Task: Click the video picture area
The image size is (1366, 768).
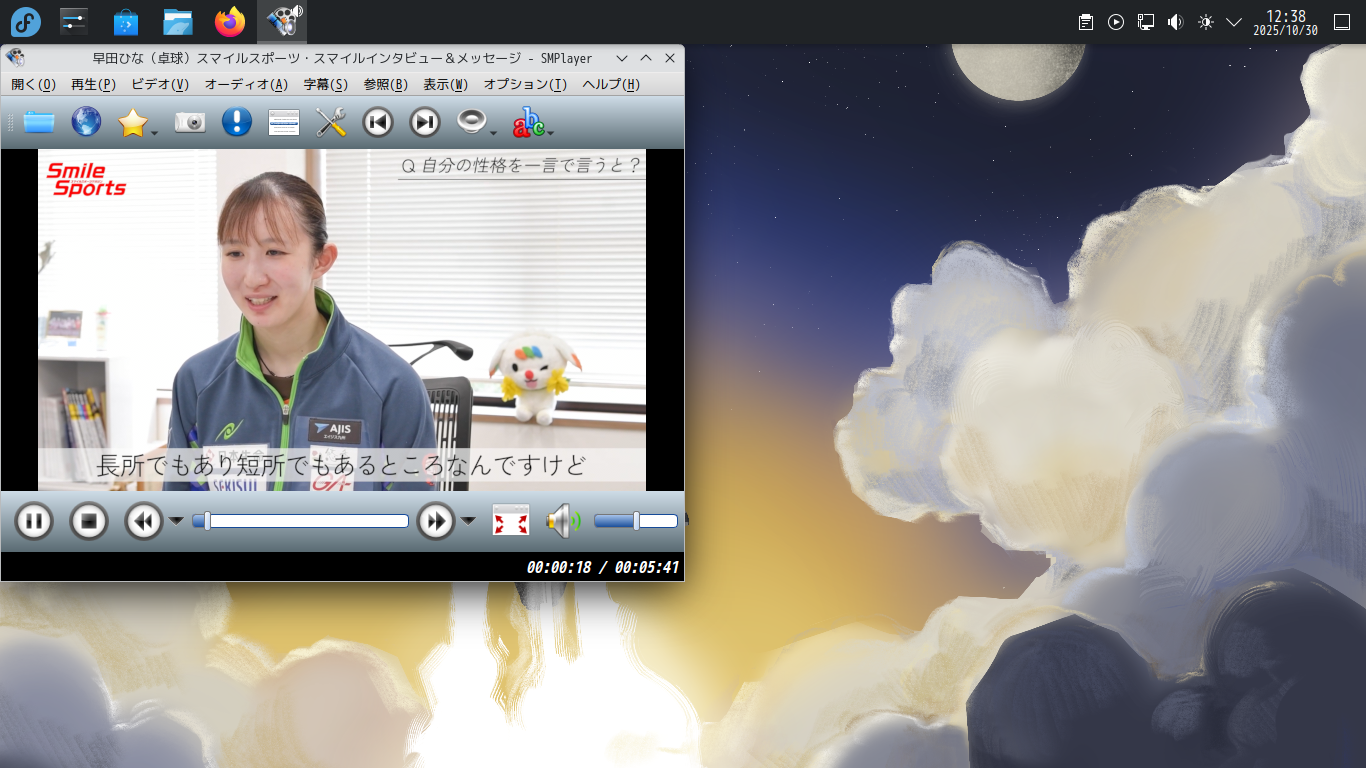Action: tap(342, 320)
